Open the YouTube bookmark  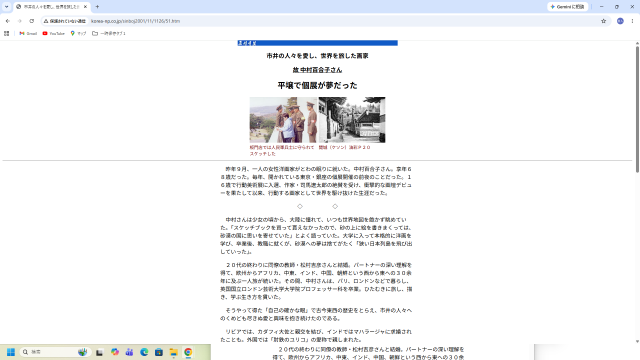(x=53, y=33)
